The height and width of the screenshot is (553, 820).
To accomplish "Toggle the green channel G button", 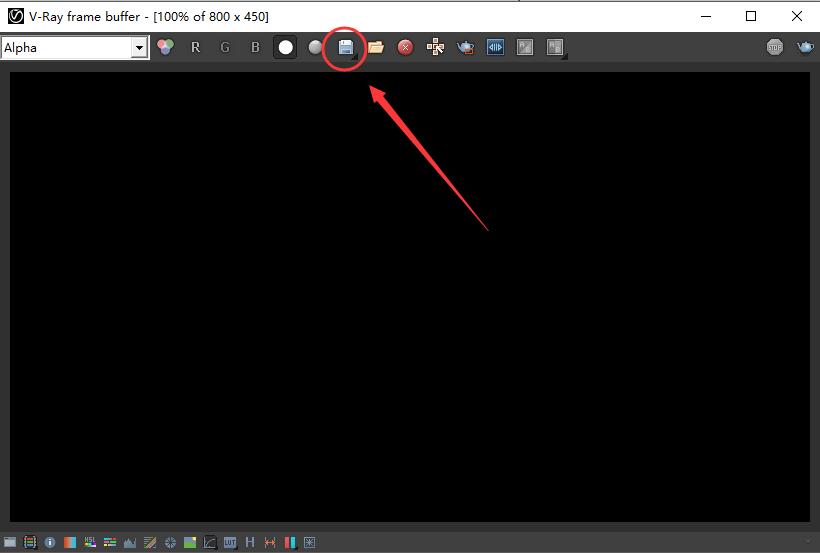I will coord(225,48).
